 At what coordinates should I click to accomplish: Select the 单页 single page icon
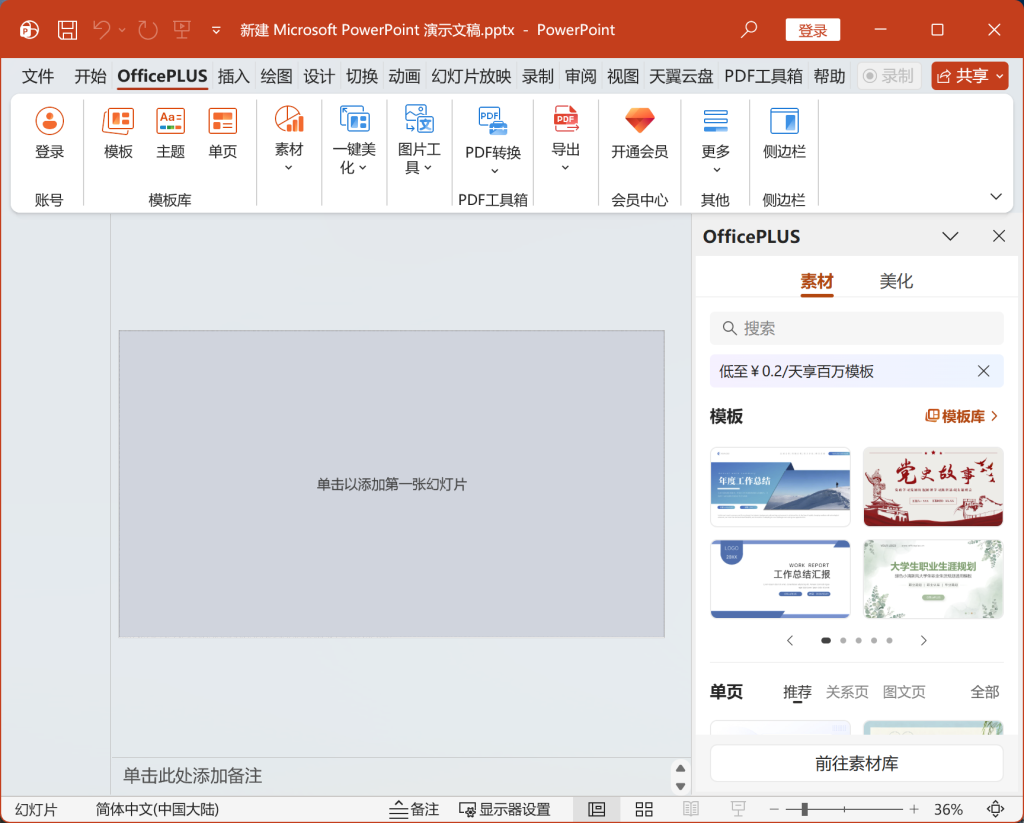(223, 122)
